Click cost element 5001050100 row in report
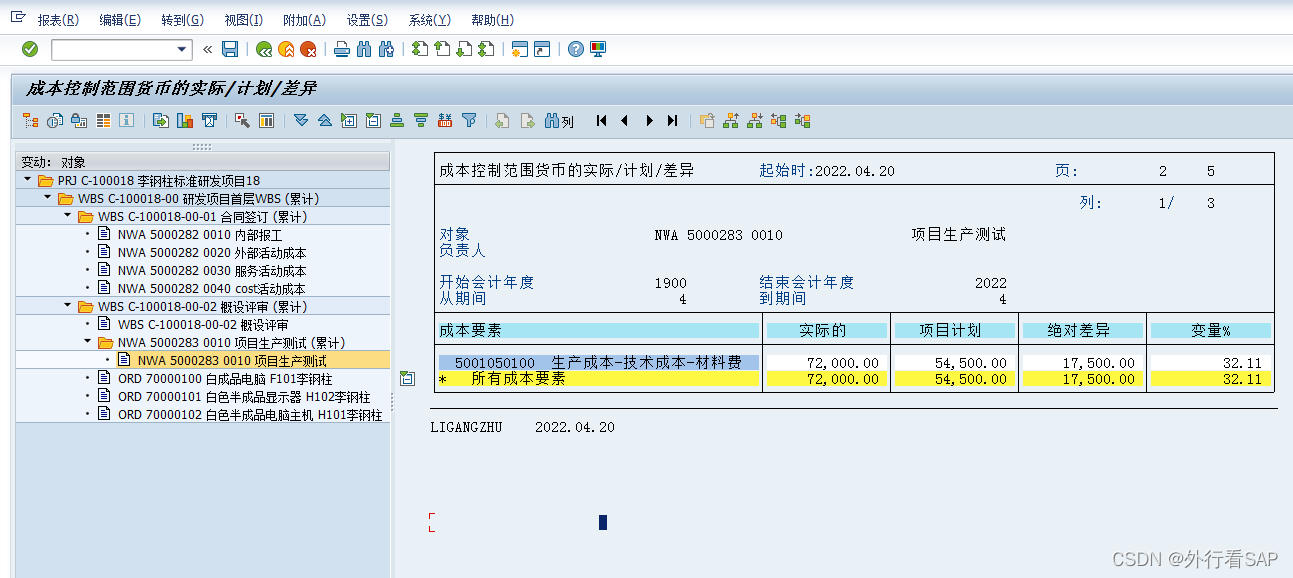 pos(598,362)
